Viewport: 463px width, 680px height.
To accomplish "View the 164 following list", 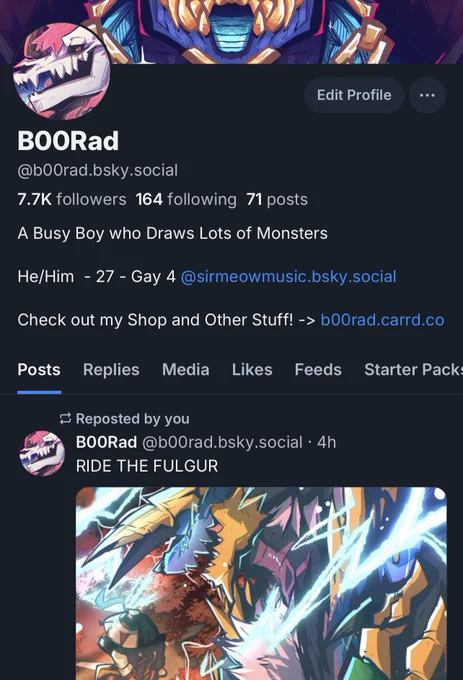I will pyautogui.click(x=186, y=199).
